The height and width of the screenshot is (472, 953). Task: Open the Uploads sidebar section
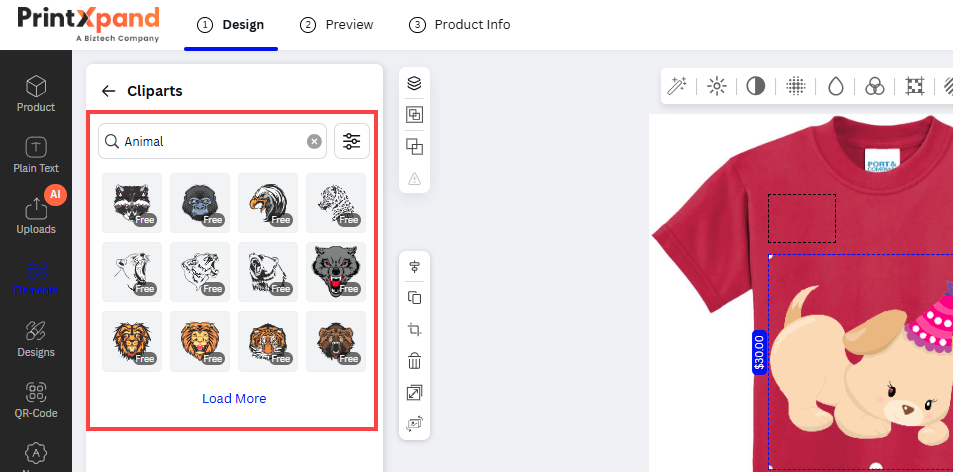point(36,215)
